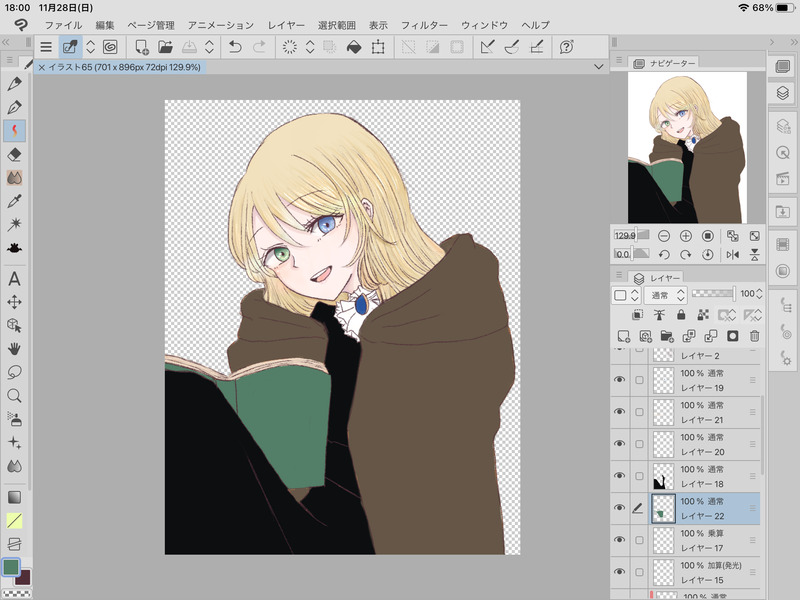Screen dimensions: 800x600
Task: Hide layer レイヤー 22 eye icon
Action: pyautogui.click(x=619, y=508)
